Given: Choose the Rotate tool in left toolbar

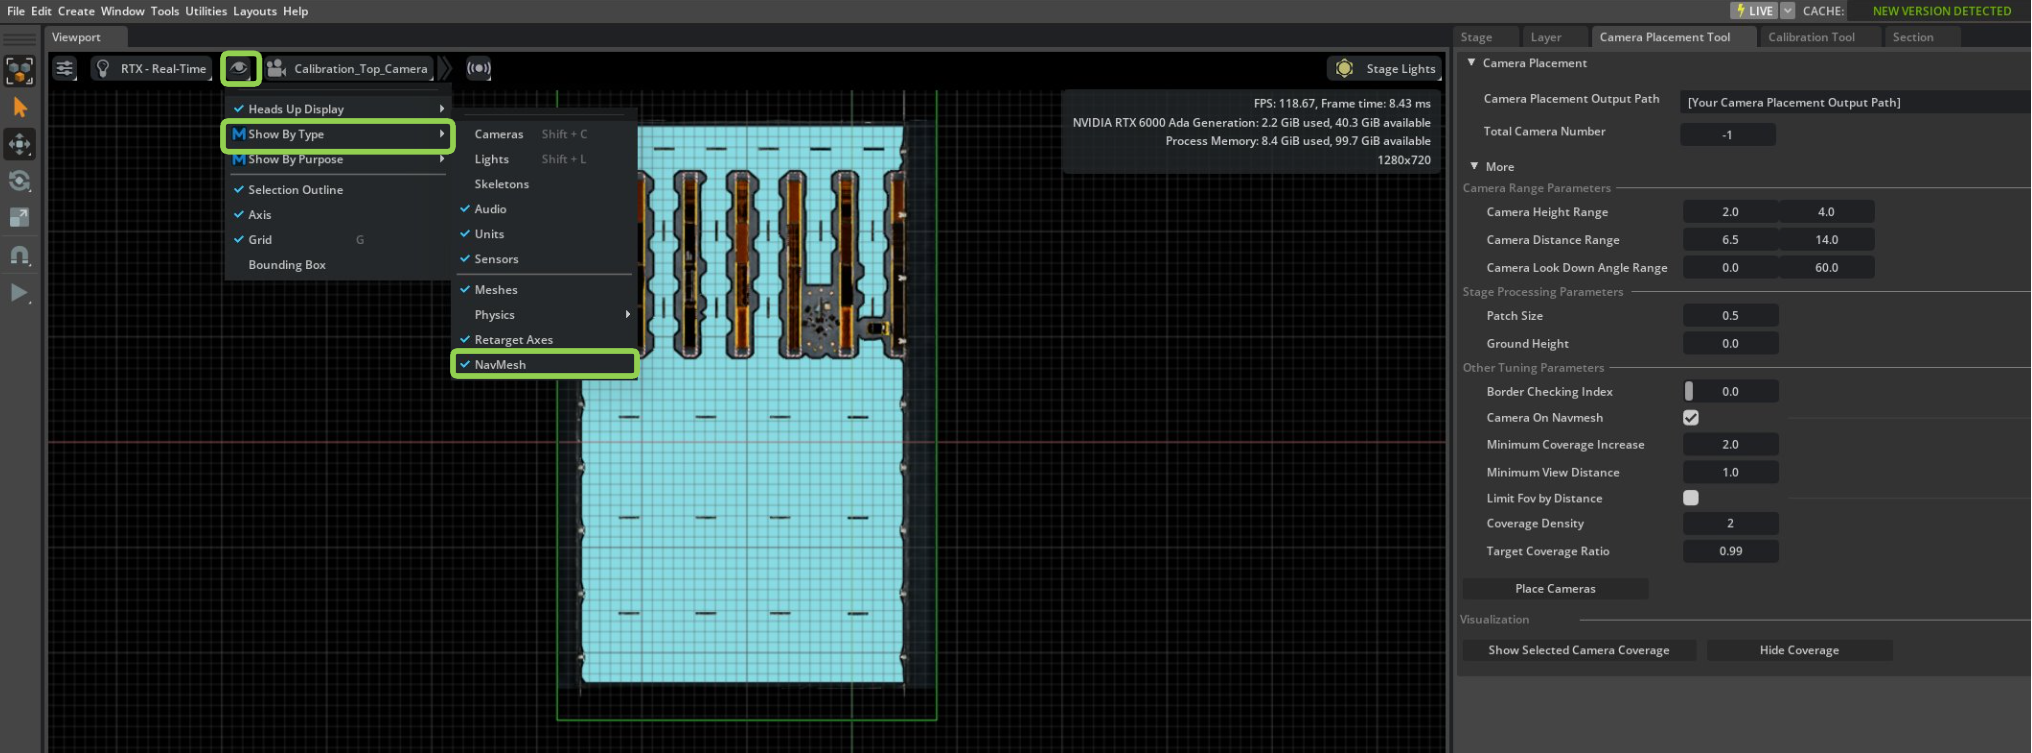Looking at the screenshot, I should click(x=20, y=181).
